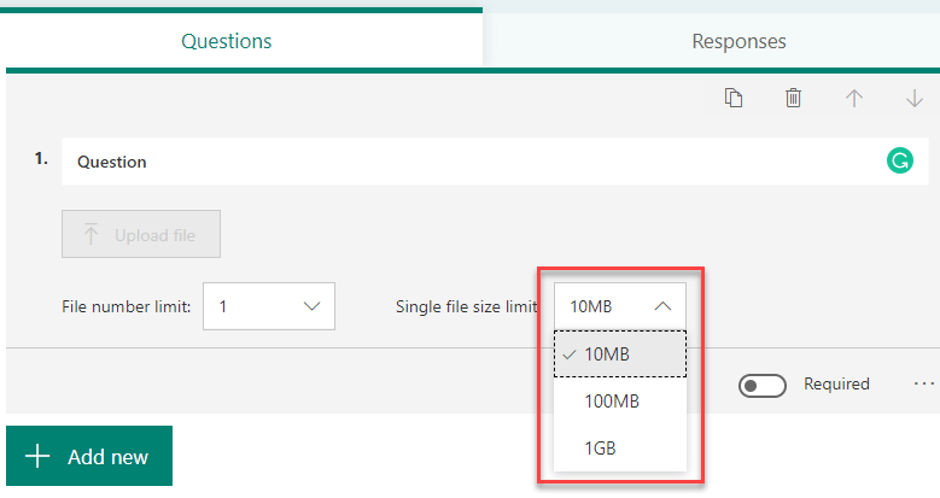
Task: Switch to the Questions tab
Action: [x=226, y=41]
